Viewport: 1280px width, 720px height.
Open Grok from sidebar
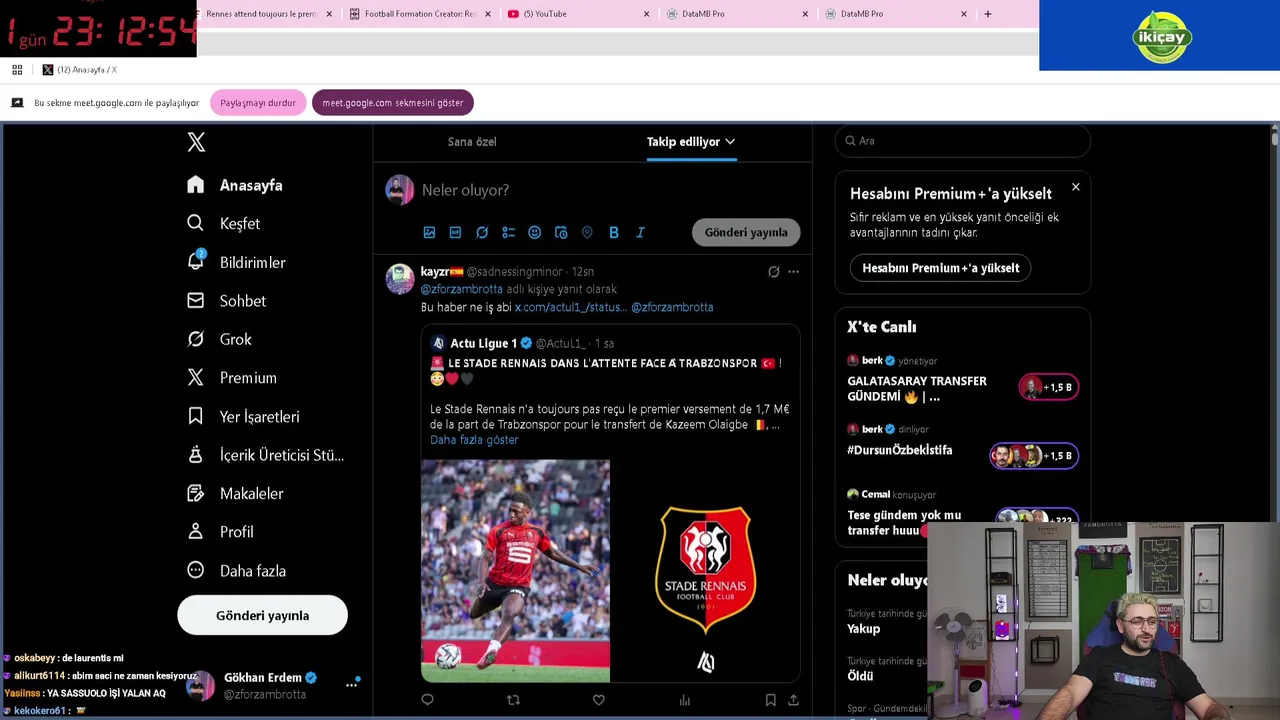pyautogui.click(x=220, y=339)
